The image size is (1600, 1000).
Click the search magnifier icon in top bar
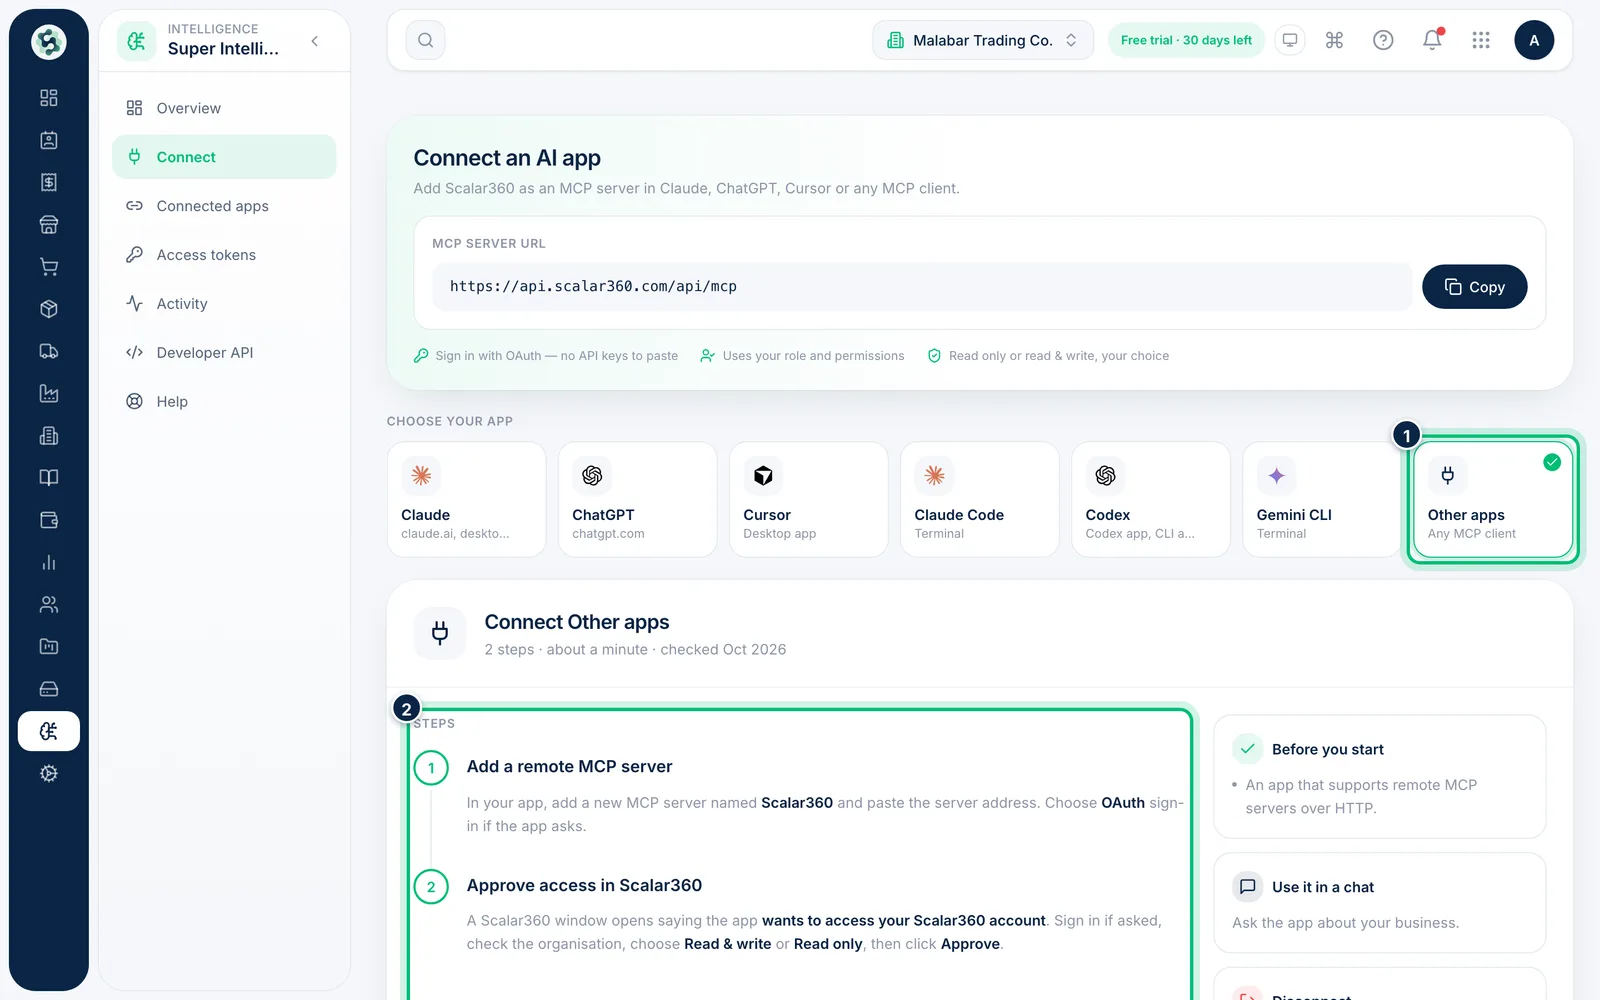[425, 40]
